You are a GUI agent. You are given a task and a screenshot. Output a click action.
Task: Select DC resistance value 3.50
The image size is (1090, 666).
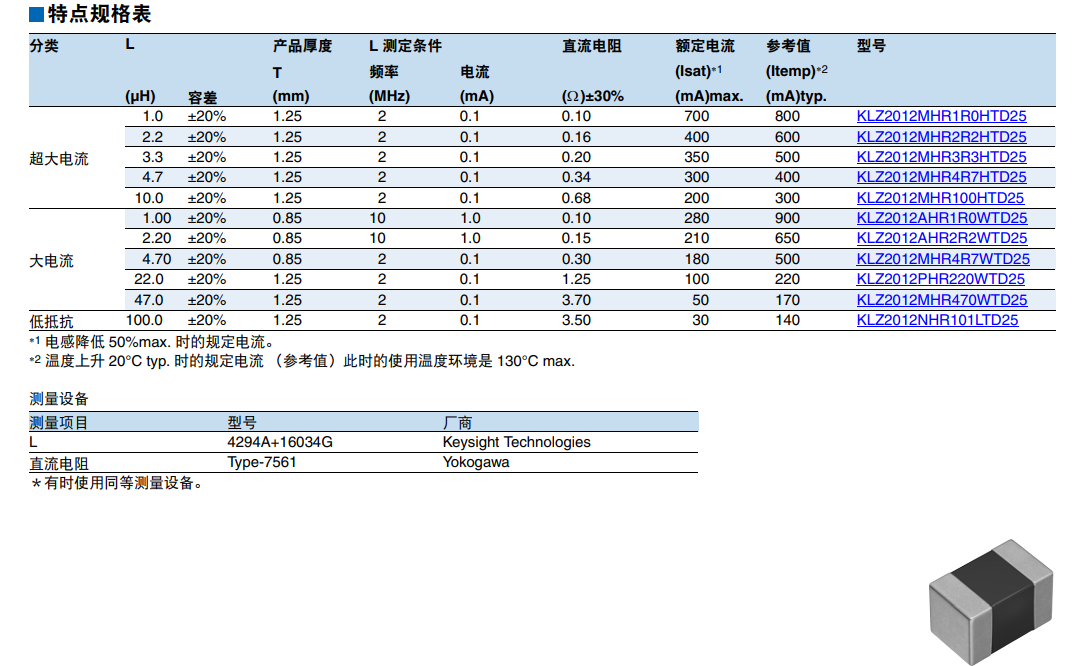tap(576, 320)
